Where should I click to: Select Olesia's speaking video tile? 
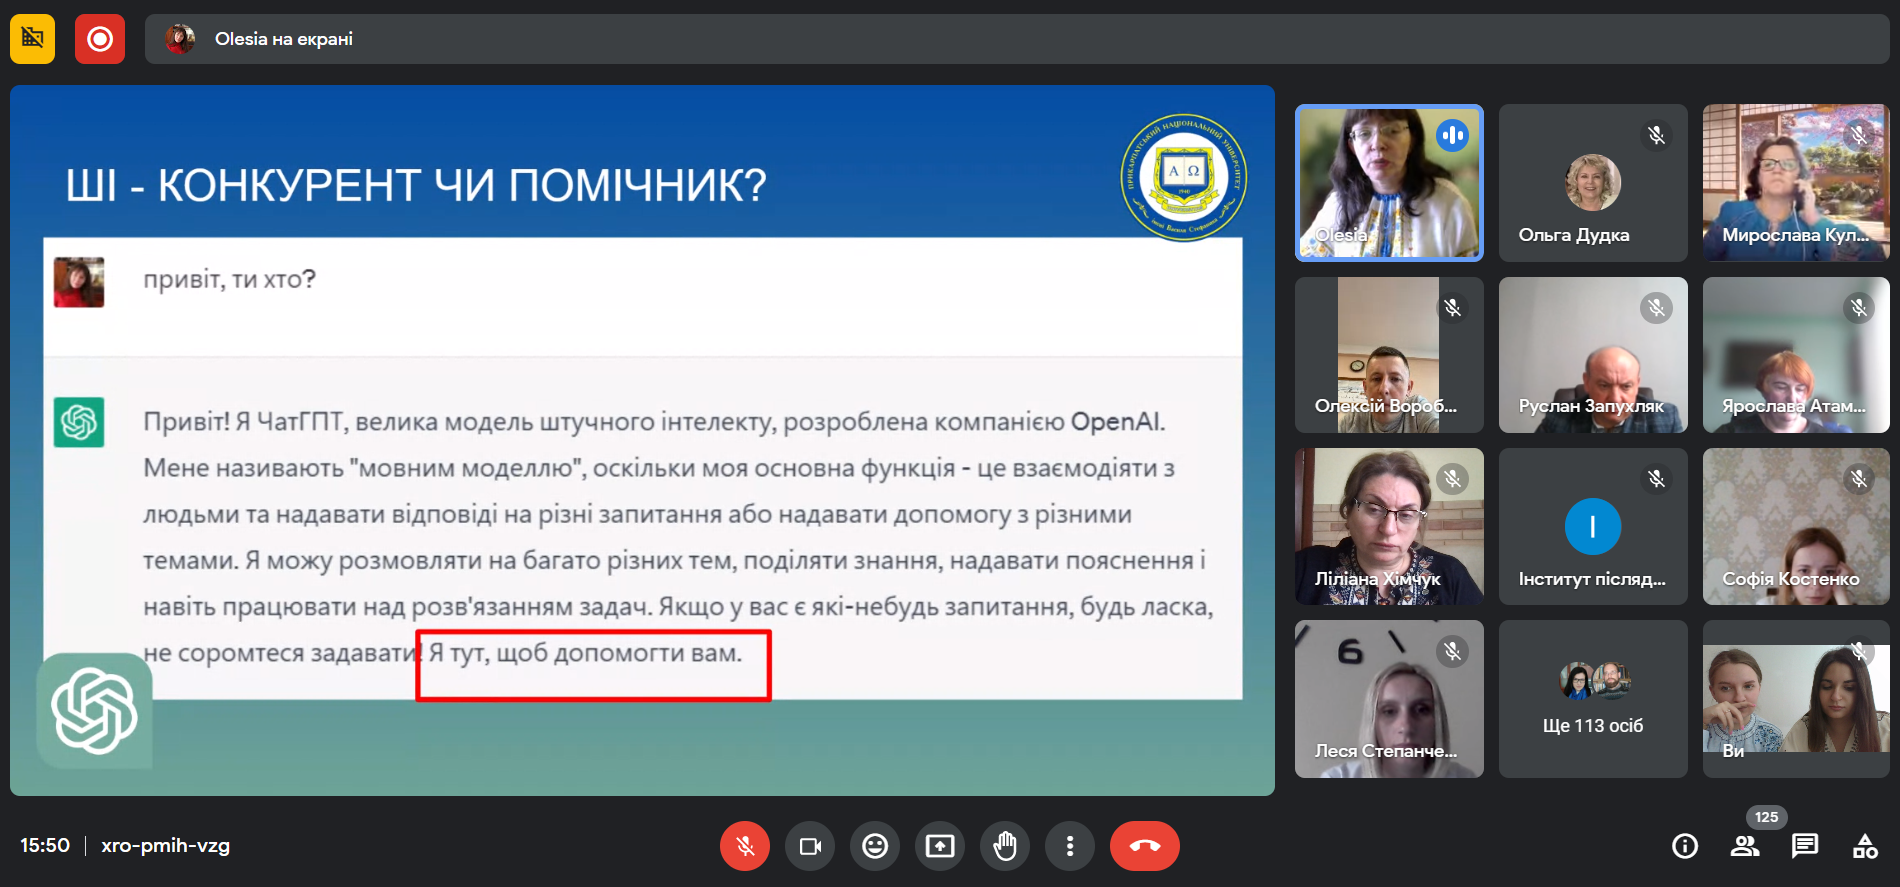click(1389, 183)
